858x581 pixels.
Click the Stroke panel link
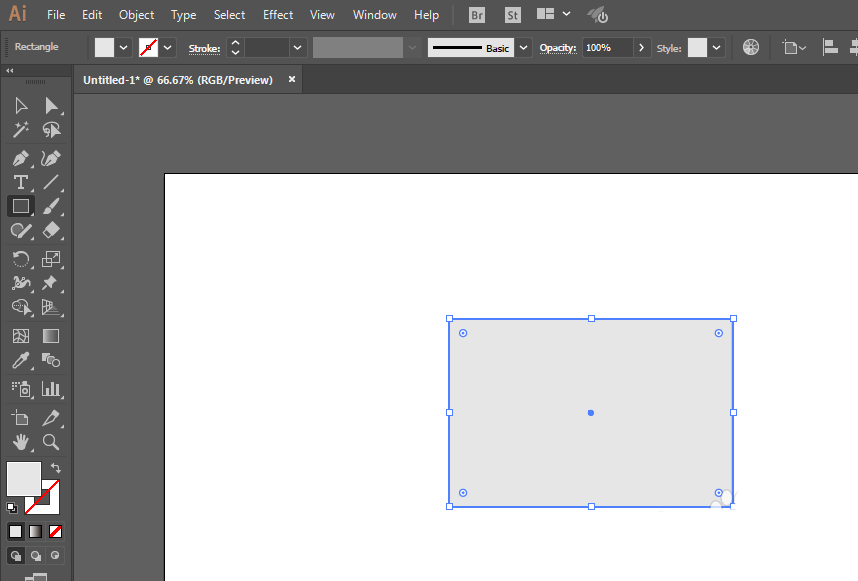pos(205,49)
